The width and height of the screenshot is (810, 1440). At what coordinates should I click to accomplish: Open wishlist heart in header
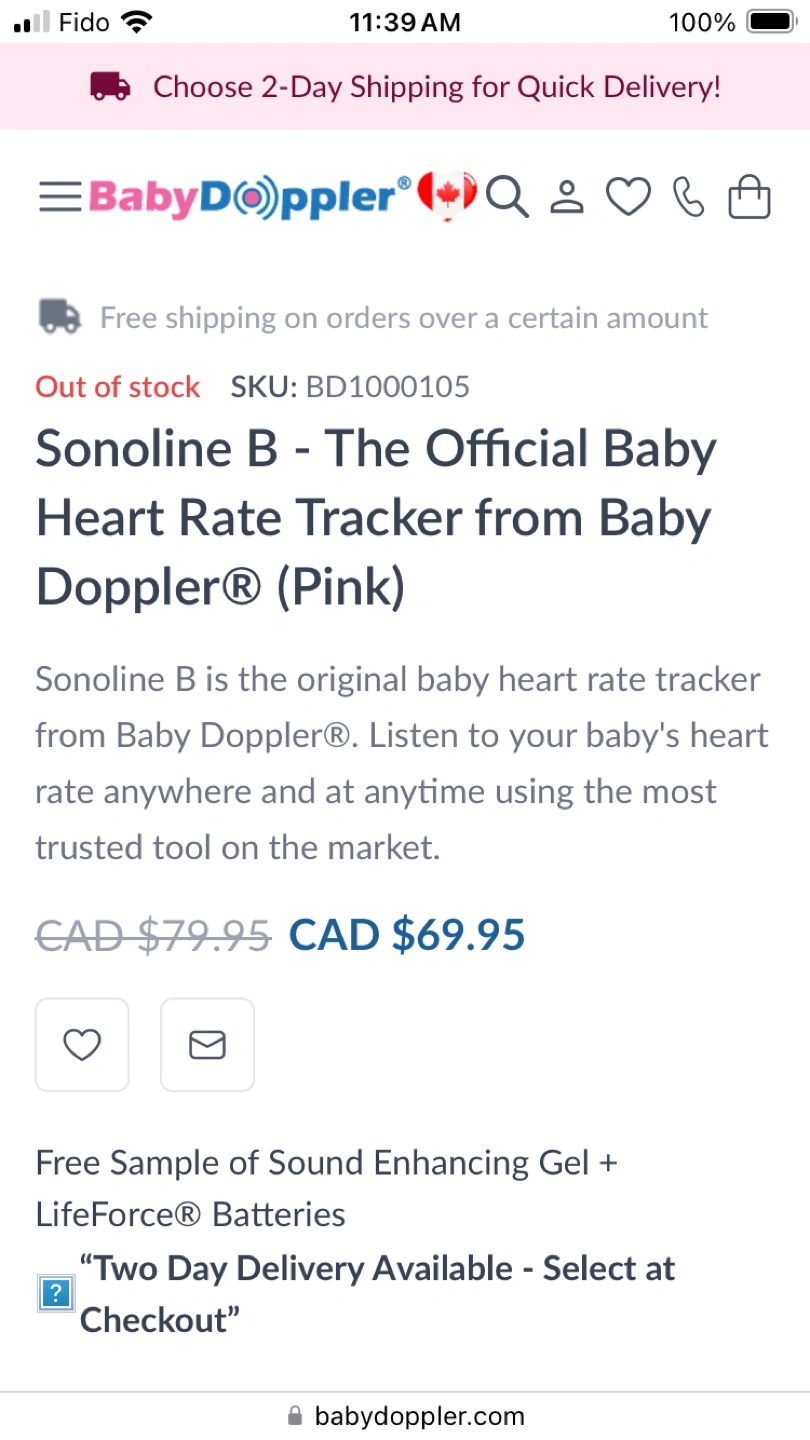pos(629,197)
